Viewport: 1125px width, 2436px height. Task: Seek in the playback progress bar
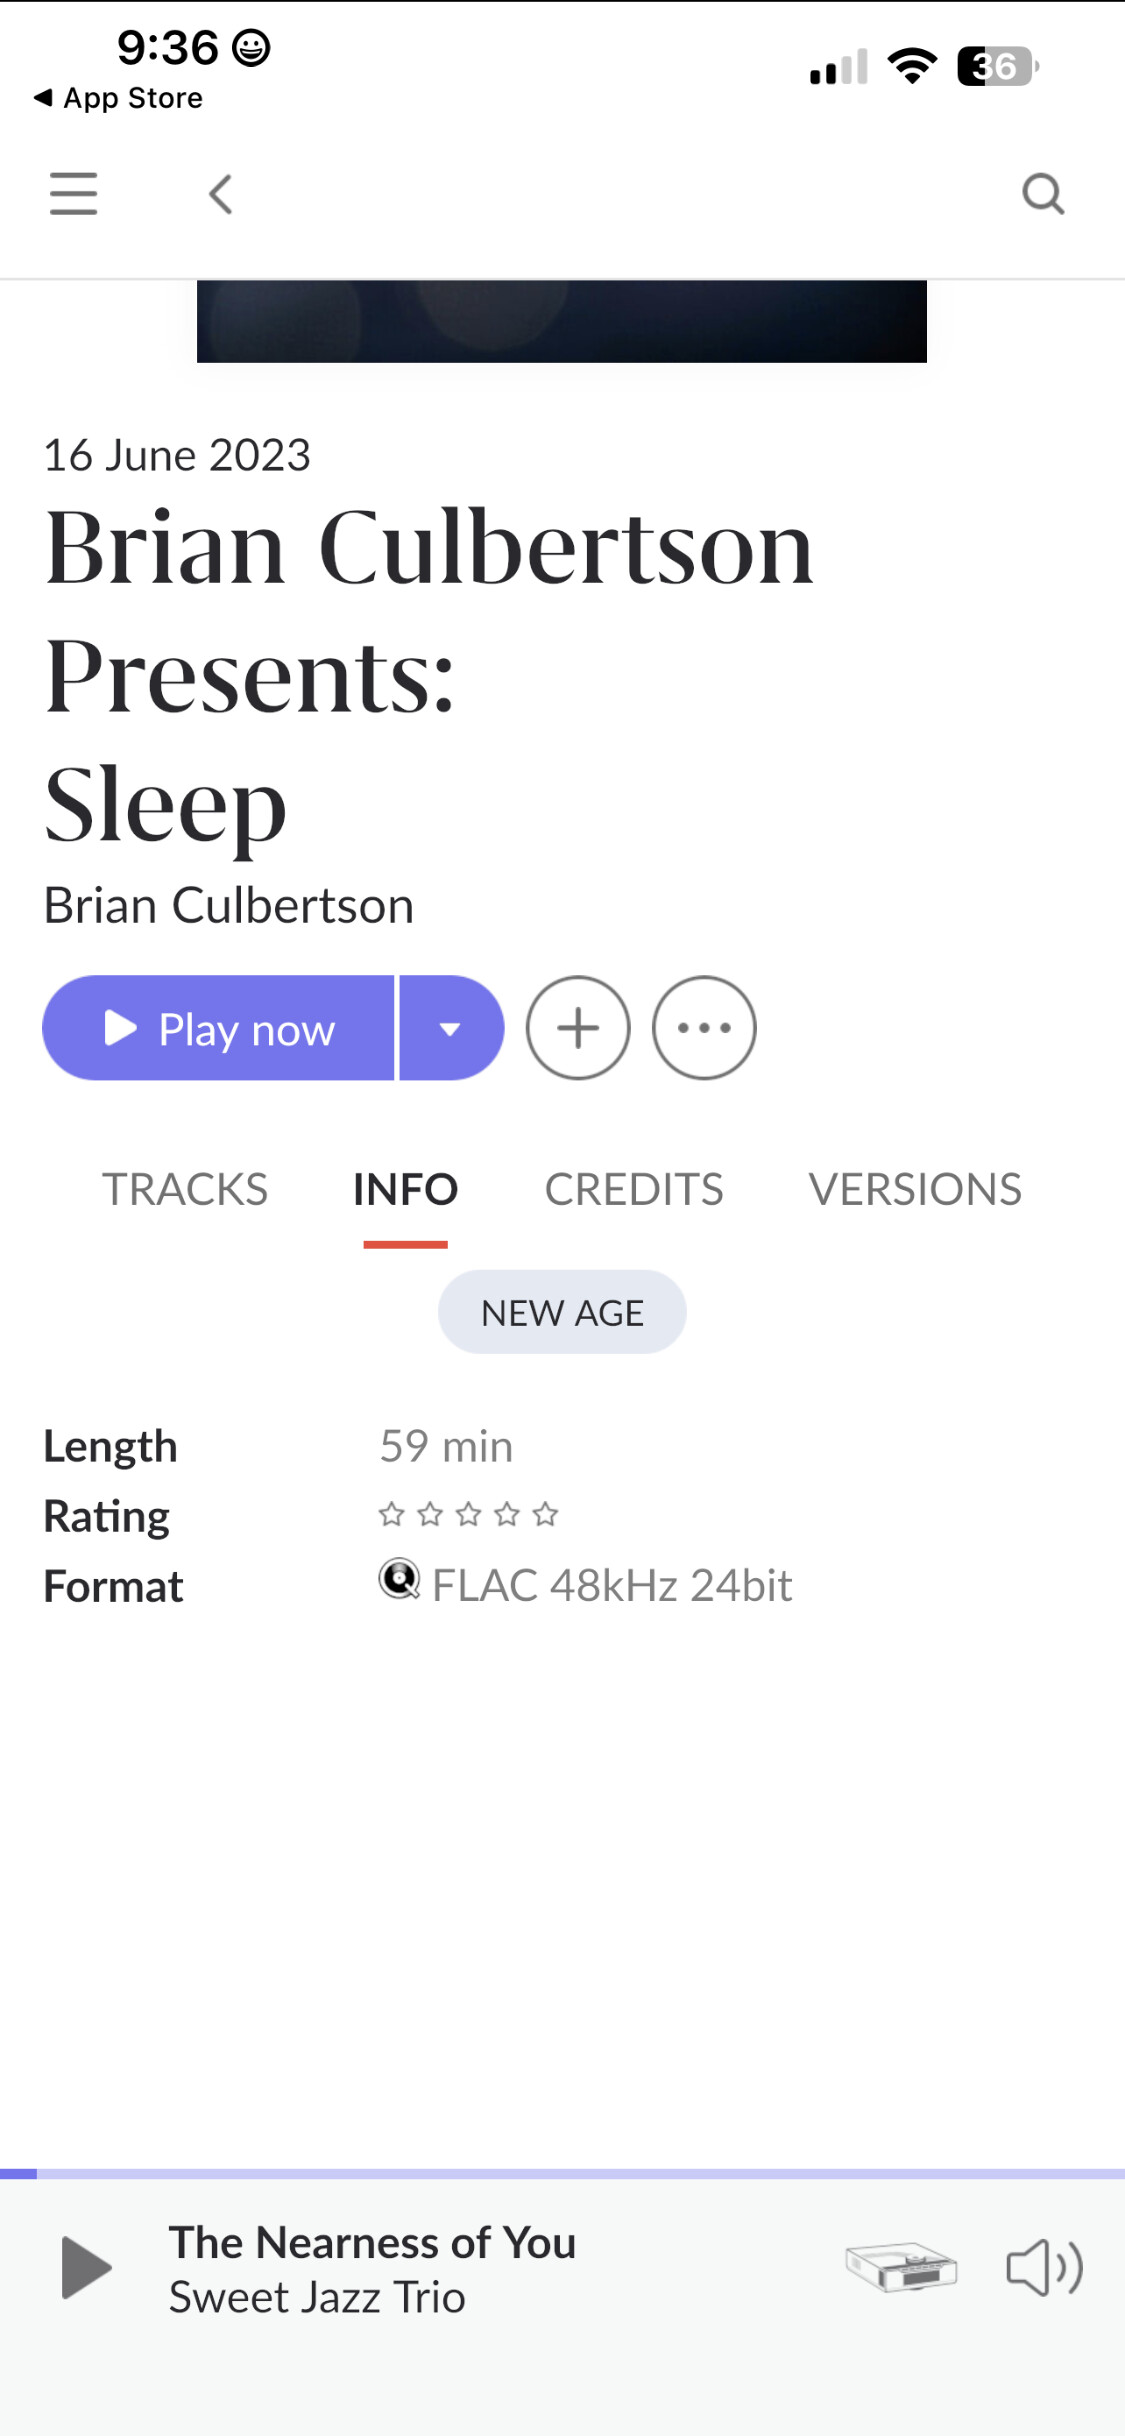(x=562, y=2173)
